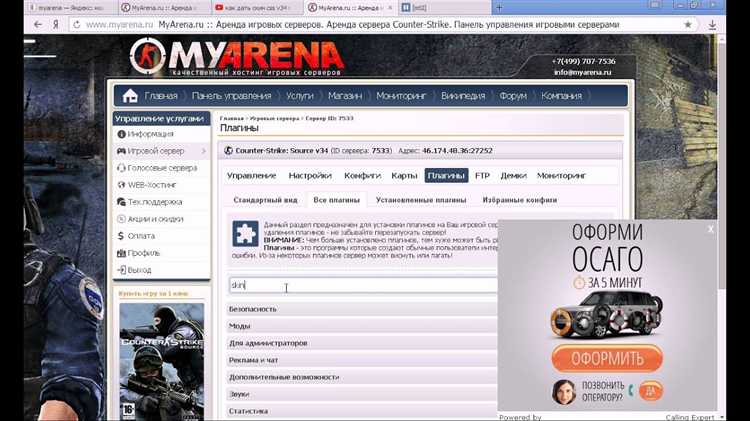Screen dimensions: 750x421
Task: Select the Установленные плагины subtab
Action: coord(421,200)
